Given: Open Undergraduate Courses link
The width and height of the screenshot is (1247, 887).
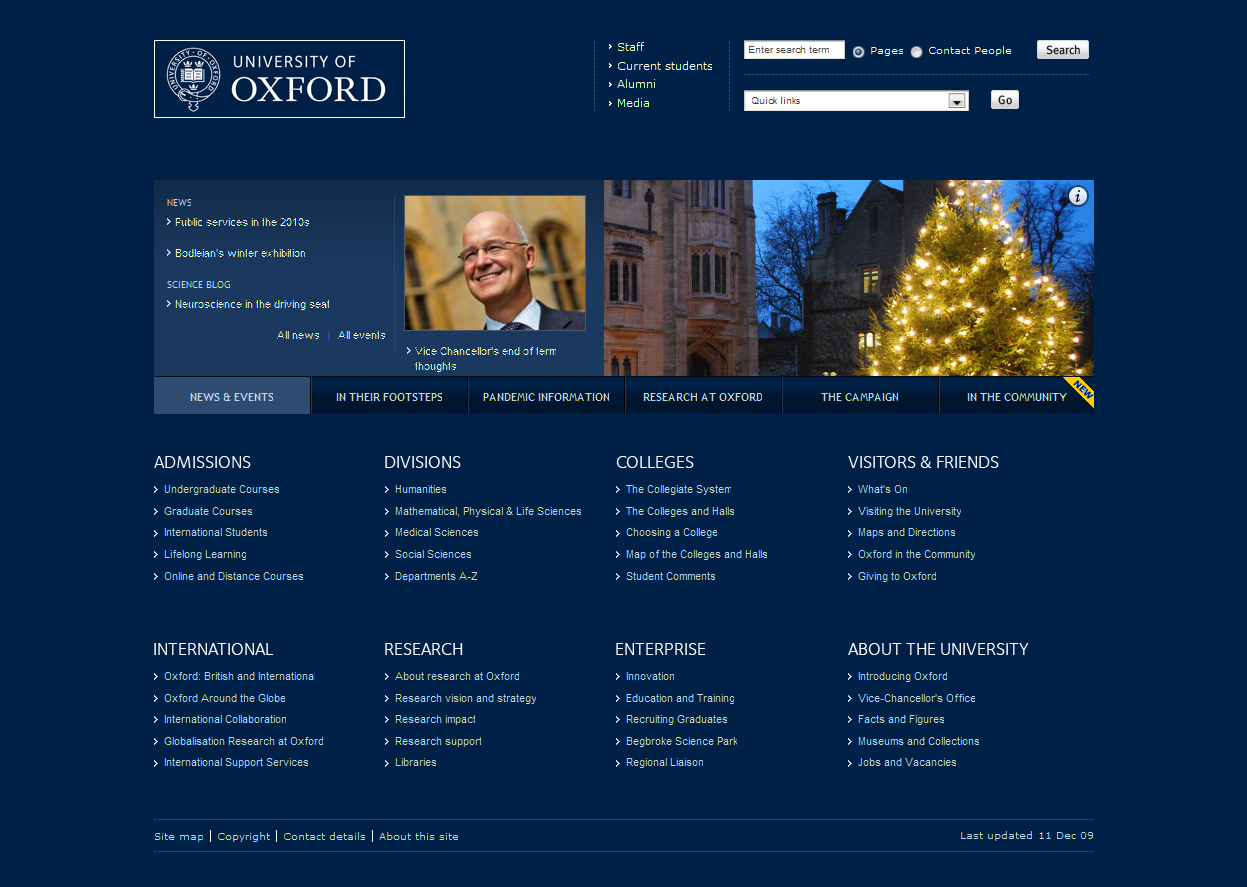Looking at the screenshot, I should [221, 490].
